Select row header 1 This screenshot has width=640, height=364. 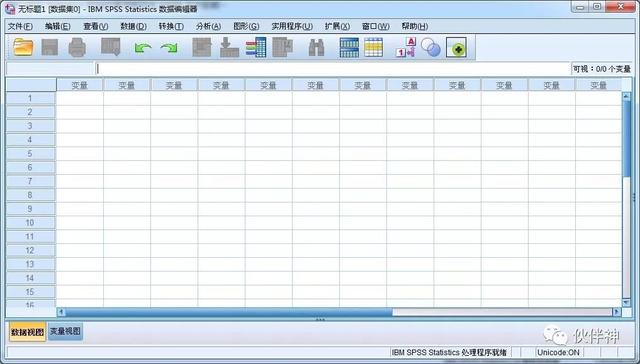point(31,98)
